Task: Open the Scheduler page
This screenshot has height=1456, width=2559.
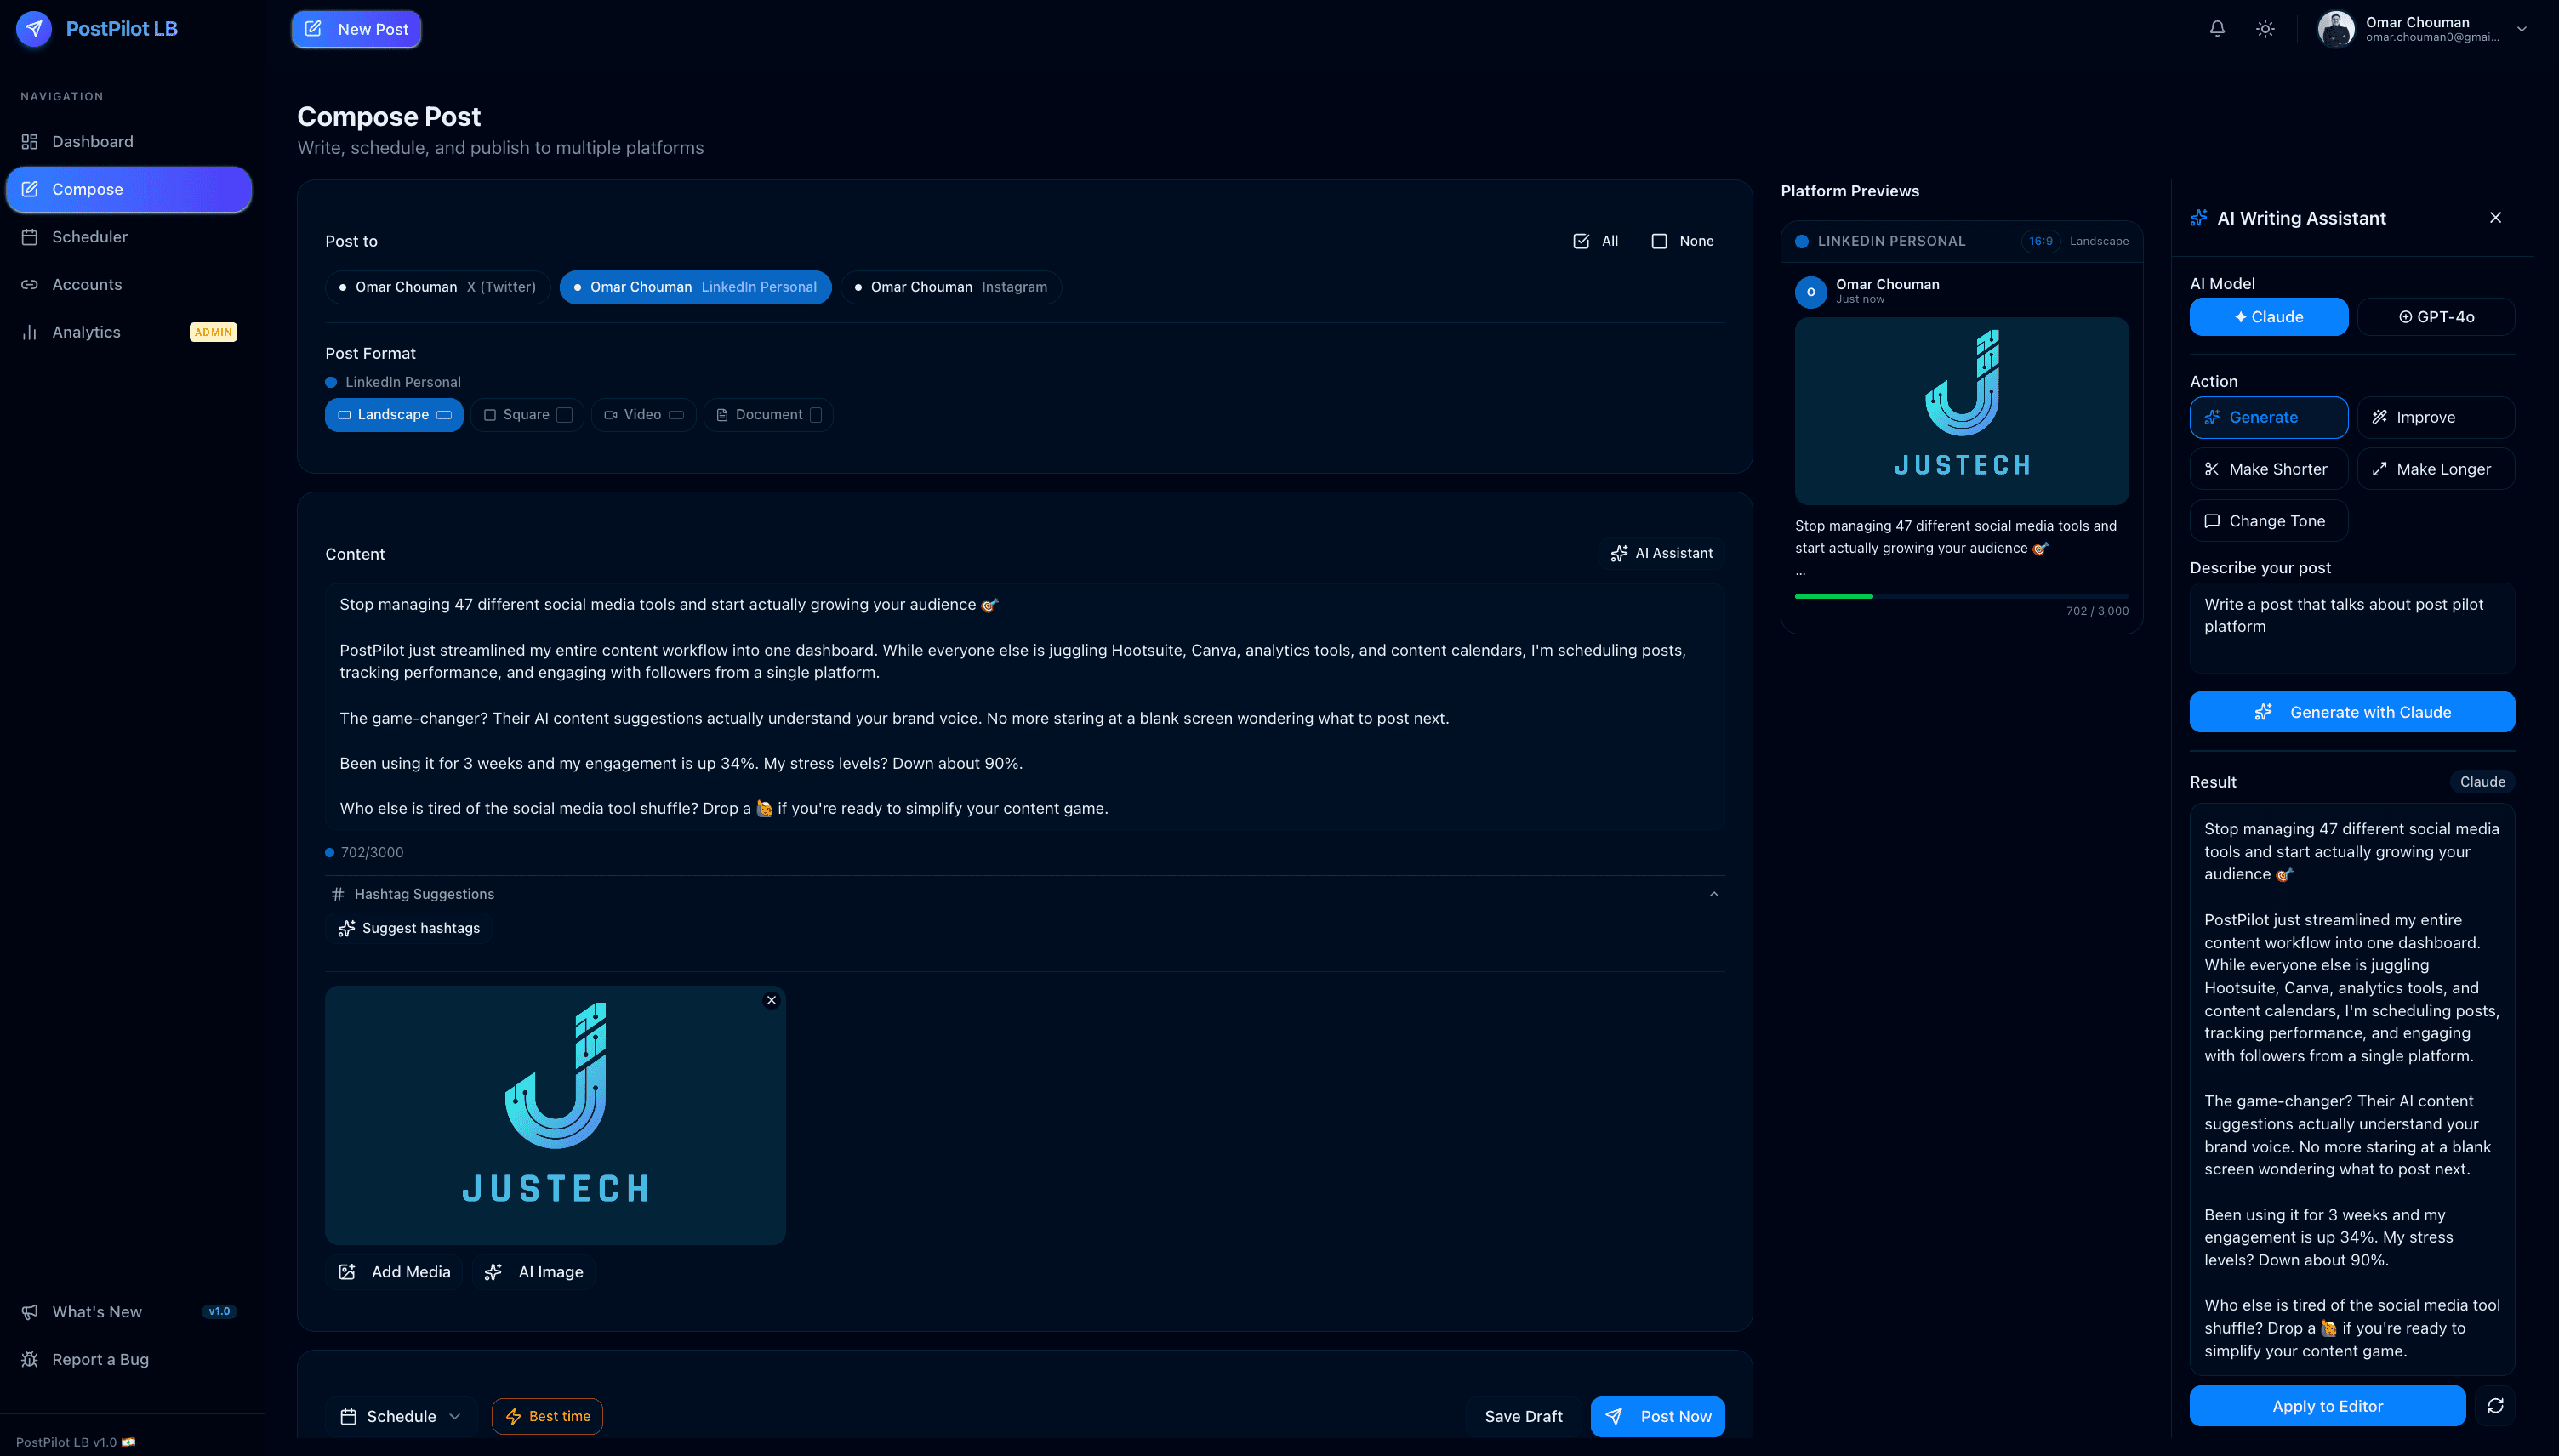Action: 129,237
